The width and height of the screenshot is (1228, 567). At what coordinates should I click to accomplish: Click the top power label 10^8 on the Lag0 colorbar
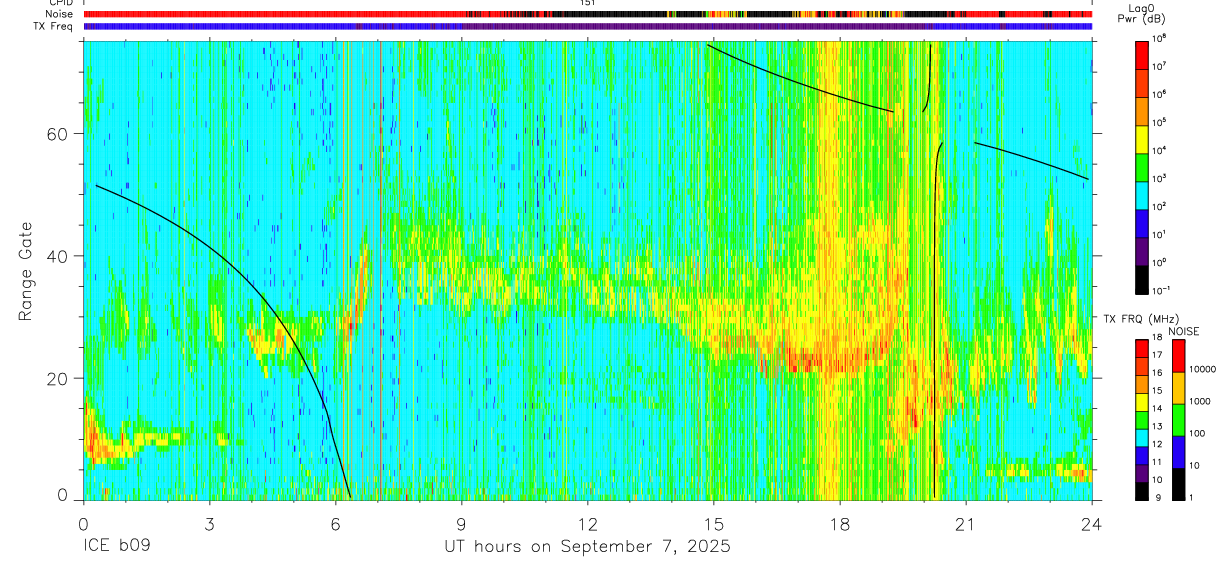pyautogui.click(x=1160, y=38)
